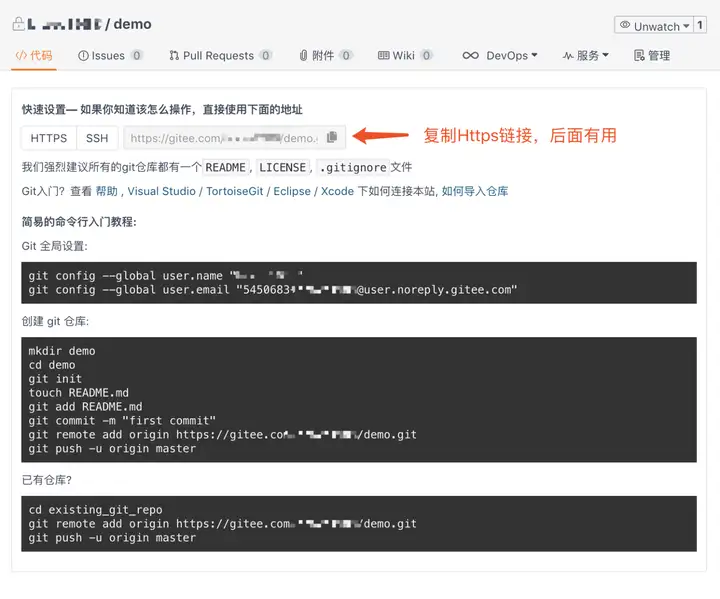This screenshot has width=720, height=599.
Task: Open the Eclipse guide link
Action: click(x=292, y=191)
